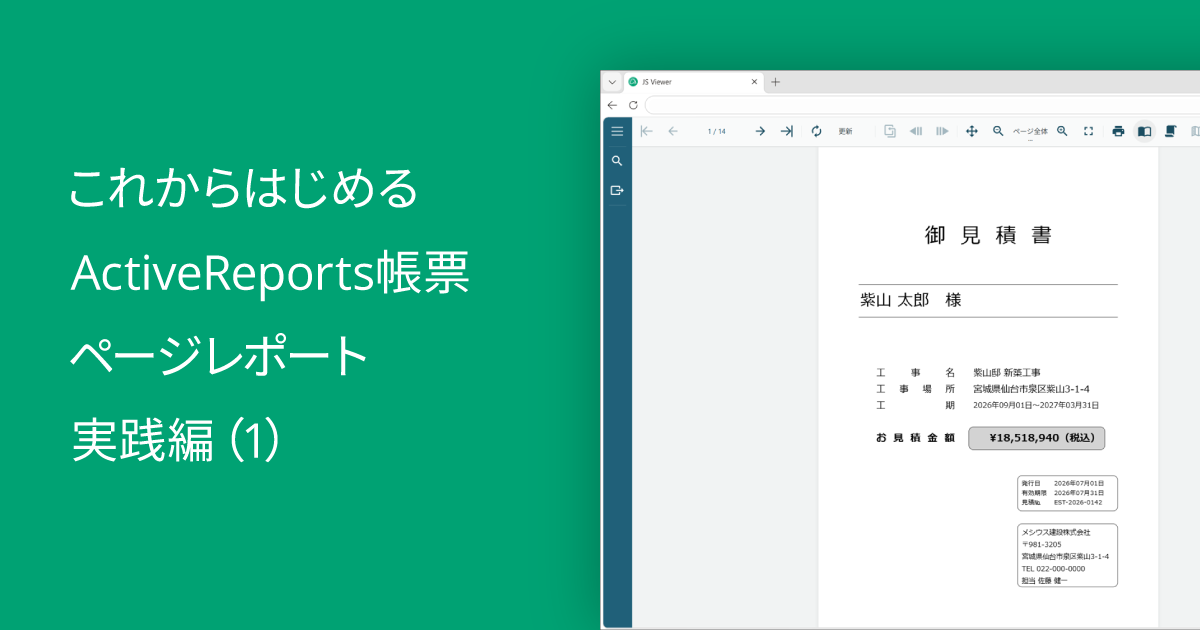The image size is (1200, 630).
Task: Go to the first report page
Action: pos(647,131)
